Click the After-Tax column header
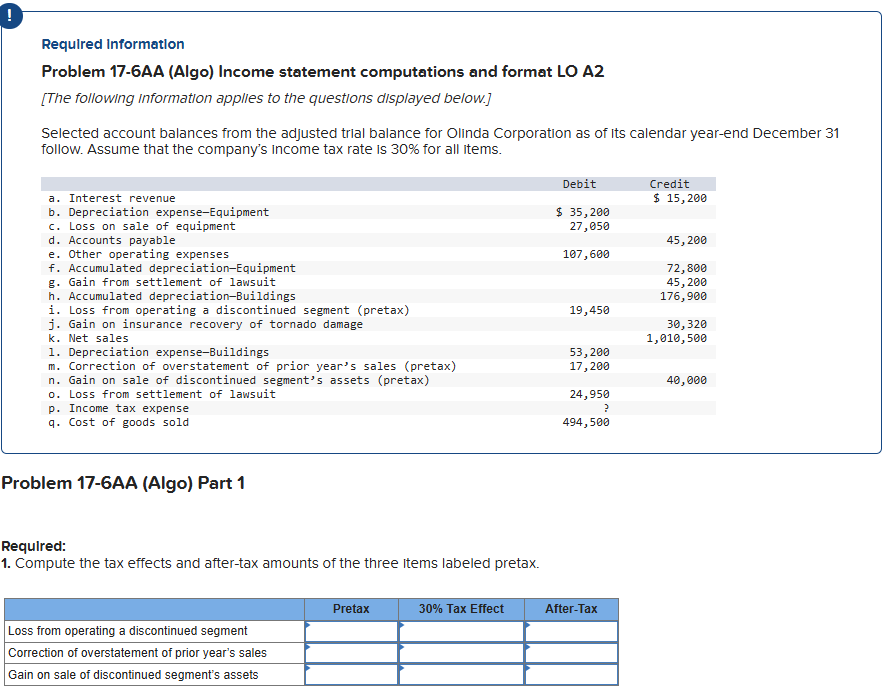The height and width of the screenshot is (688, 890). coord(570,608)
